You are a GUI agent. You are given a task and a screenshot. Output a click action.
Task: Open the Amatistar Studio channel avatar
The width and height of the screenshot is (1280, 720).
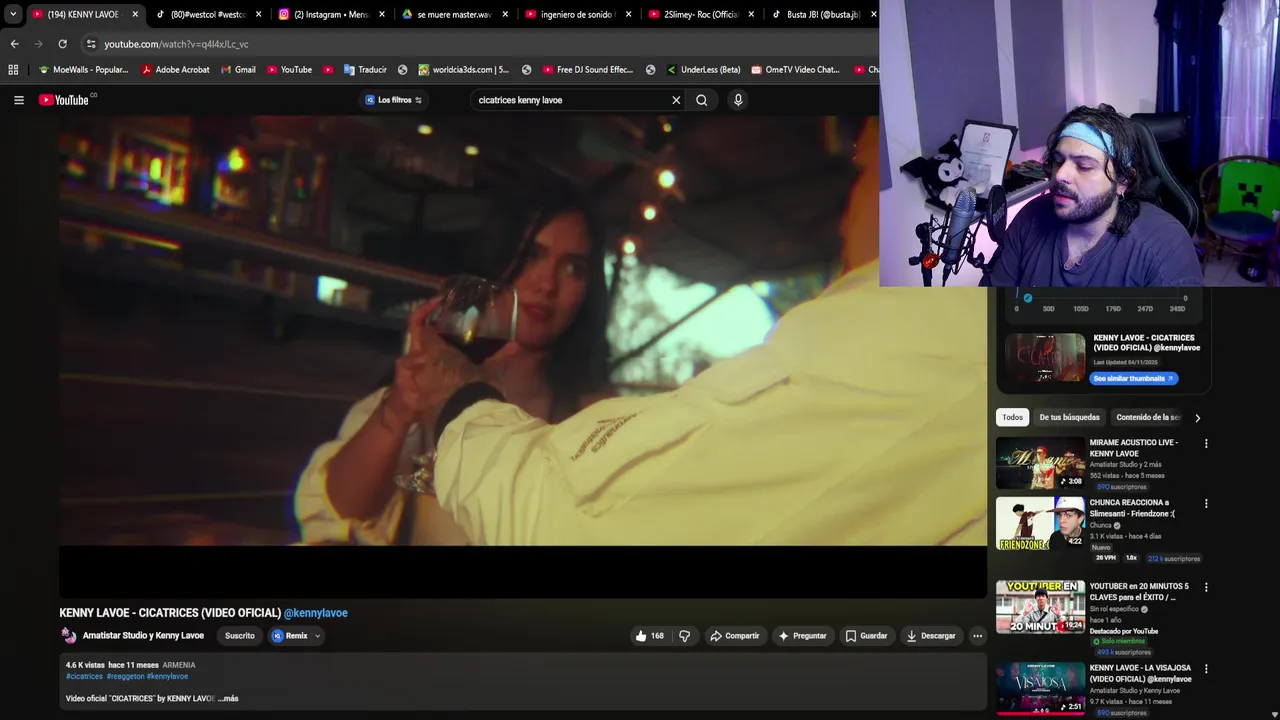[x=68, y=636]
